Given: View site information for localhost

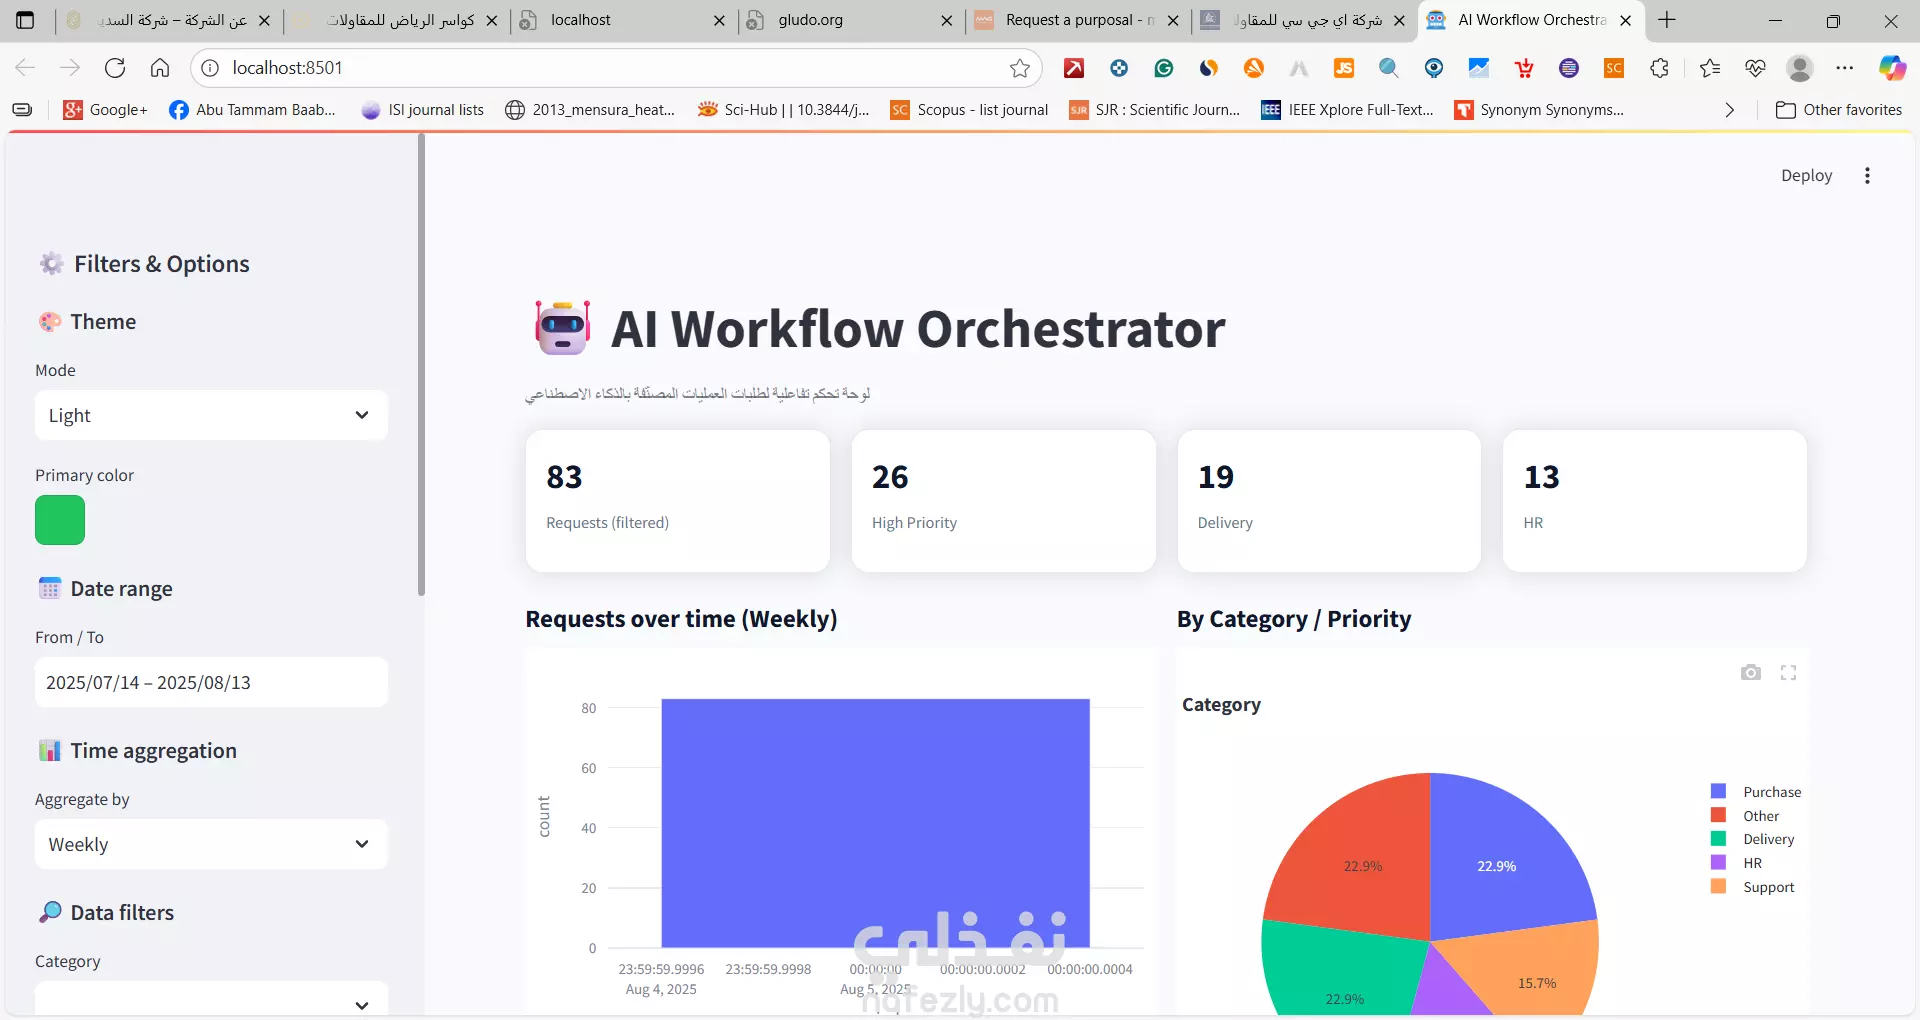Looking at the screenshot, I should tap(210, 68).
